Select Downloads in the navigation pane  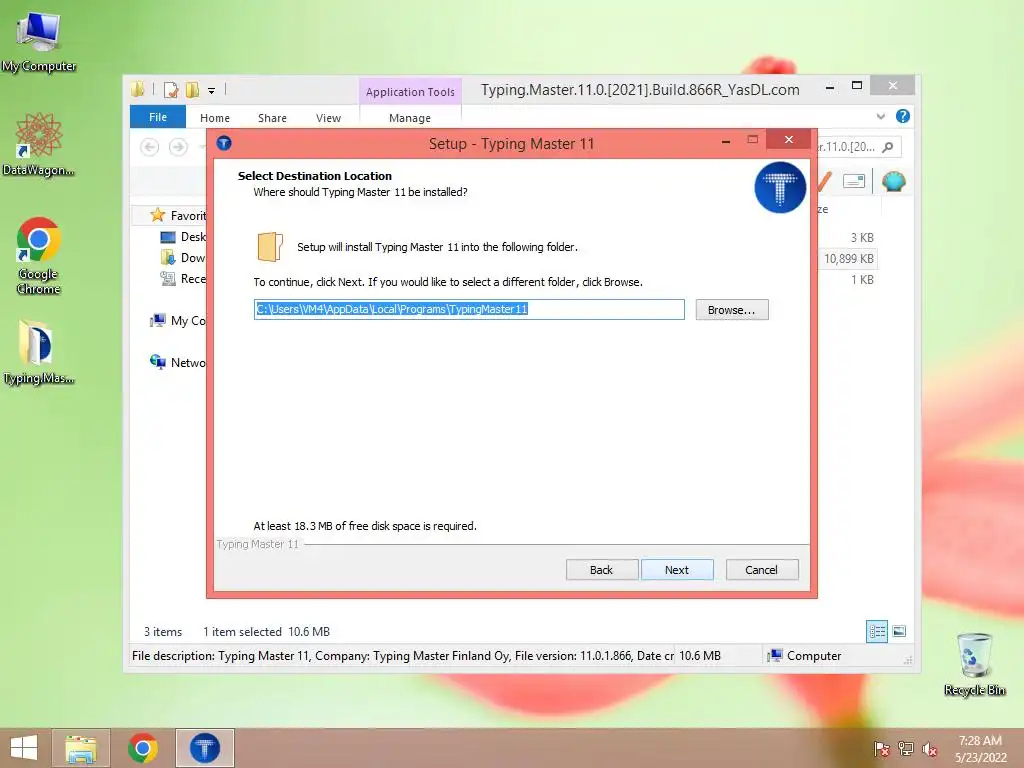tap(183, 257)
